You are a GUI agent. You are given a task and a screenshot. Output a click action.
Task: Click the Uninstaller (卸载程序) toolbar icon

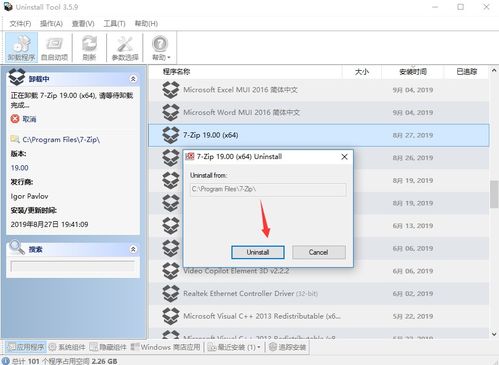point(21,47)
